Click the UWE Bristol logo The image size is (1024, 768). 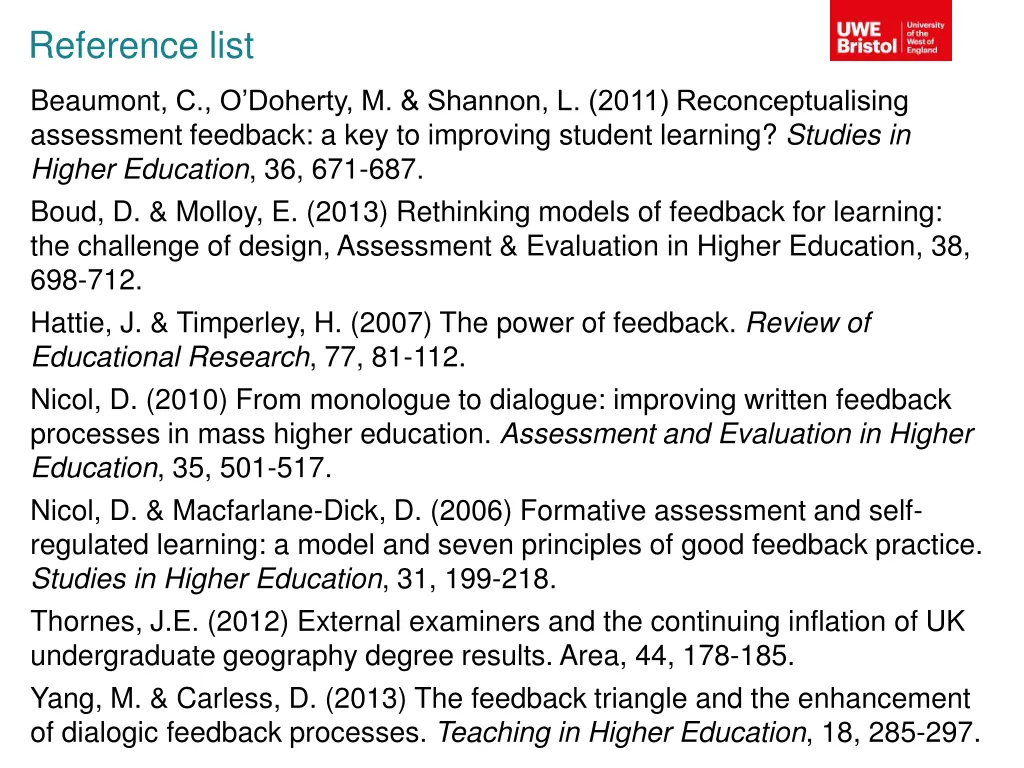point(891,31)
